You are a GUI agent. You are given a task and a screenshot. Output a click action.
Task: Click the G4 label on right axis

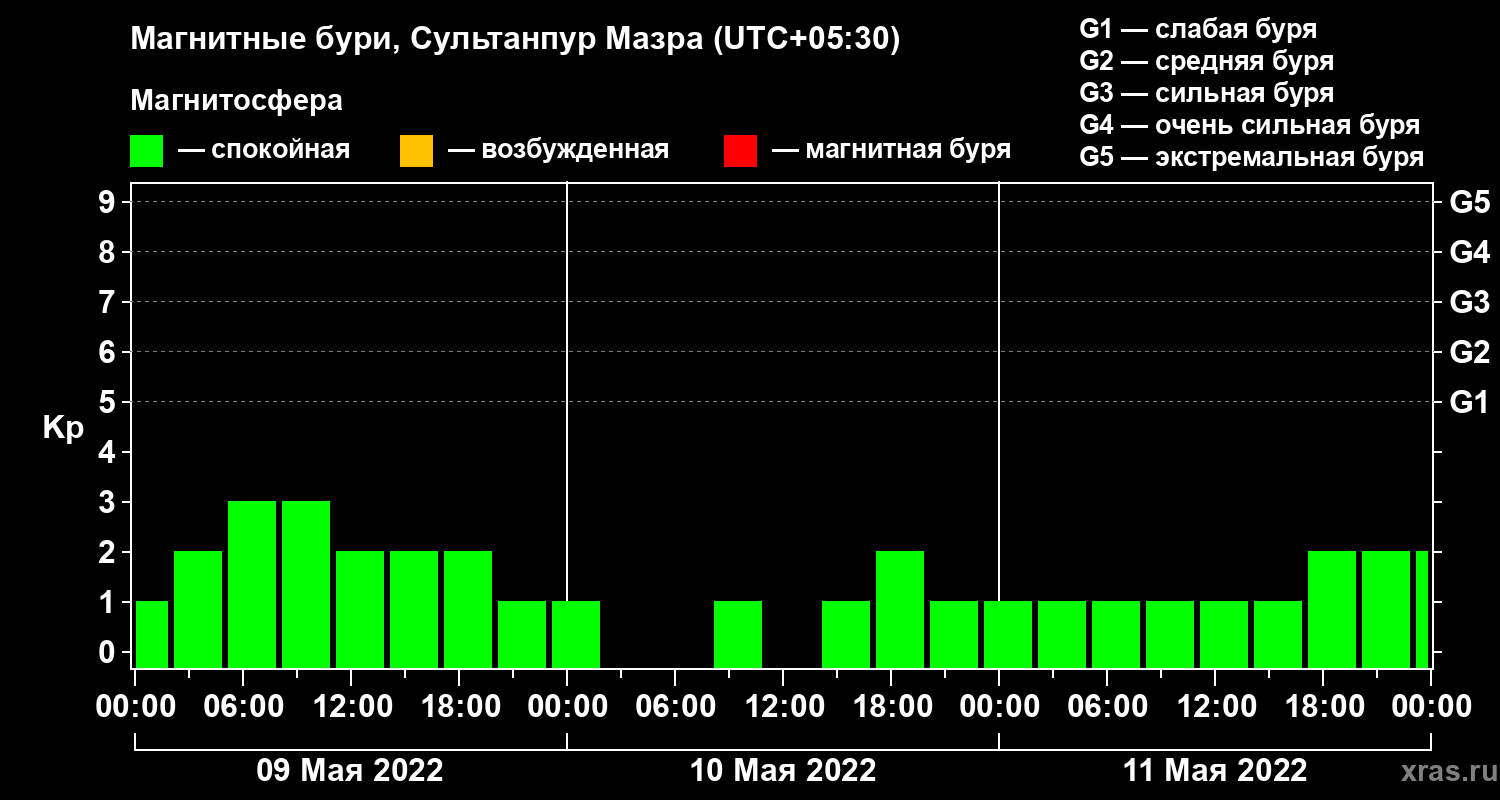click(1469, 252)
